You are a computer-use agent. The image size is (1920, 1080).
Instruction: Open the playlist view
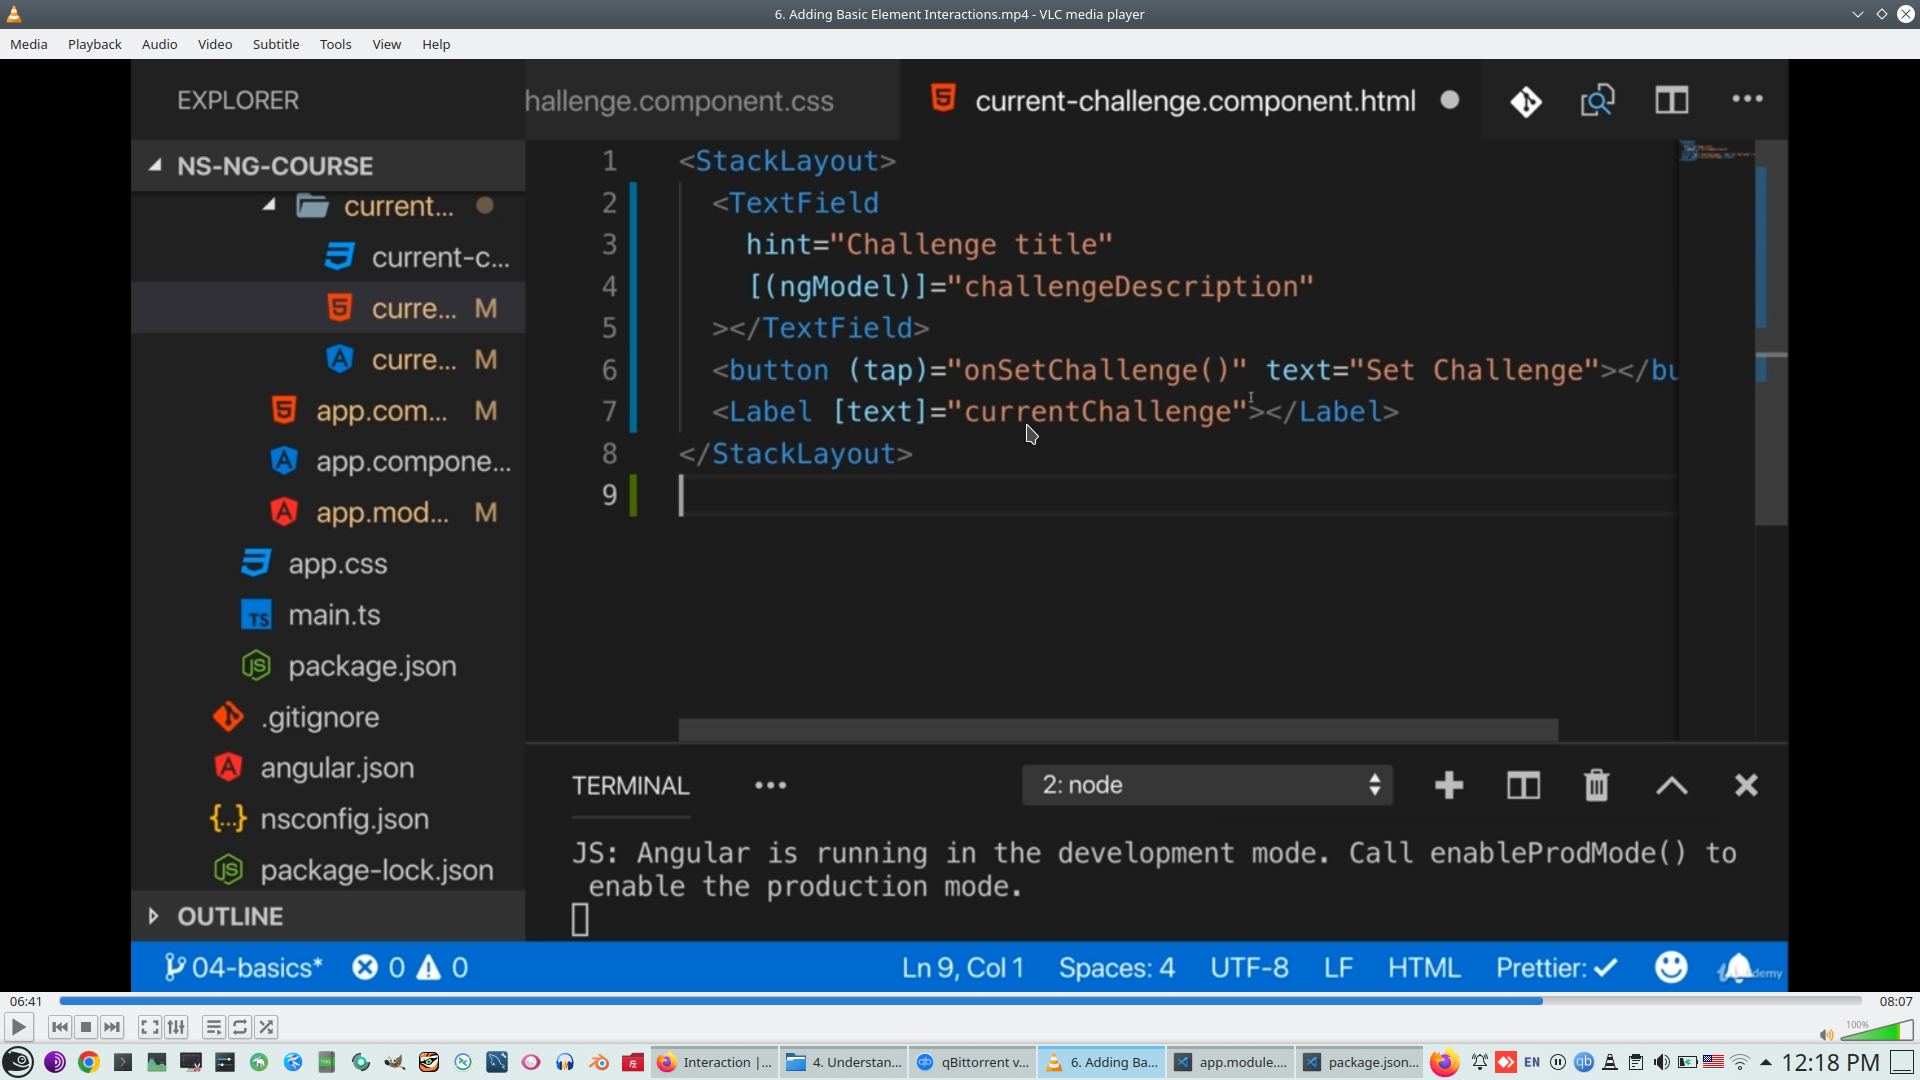point(213,1027)
